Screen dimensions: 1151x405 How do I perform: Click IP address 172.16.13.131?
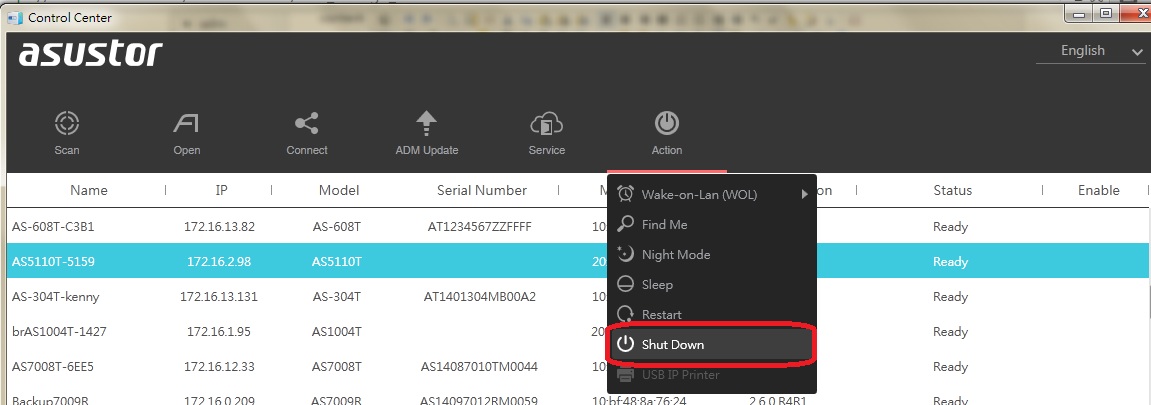219,296
